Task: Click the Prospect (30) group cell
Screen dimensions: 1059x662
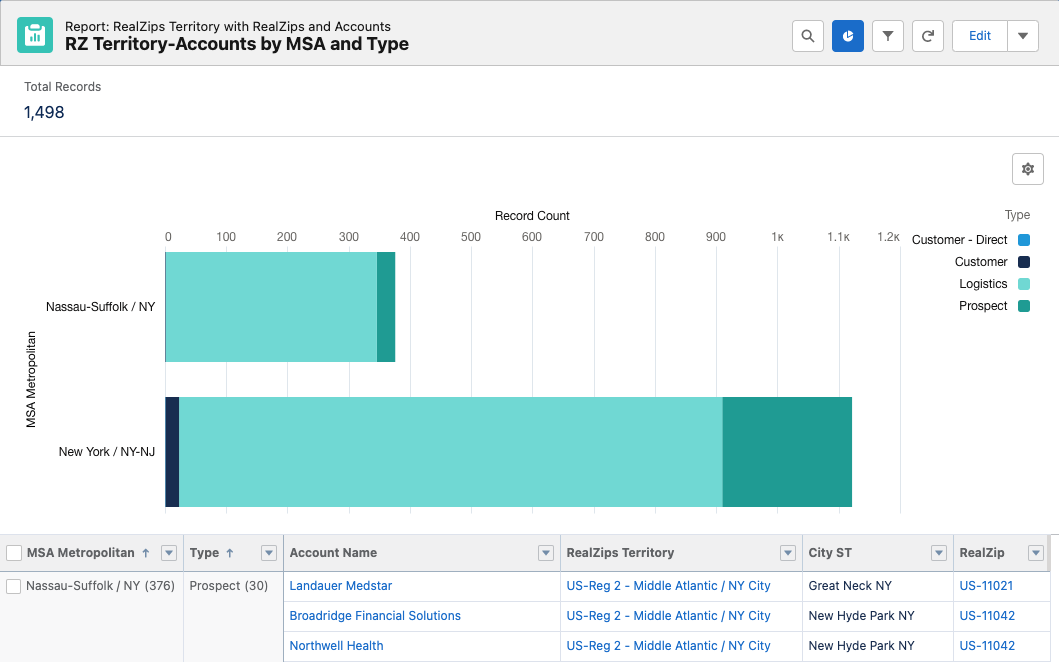Action: click(x=228, y=586)
